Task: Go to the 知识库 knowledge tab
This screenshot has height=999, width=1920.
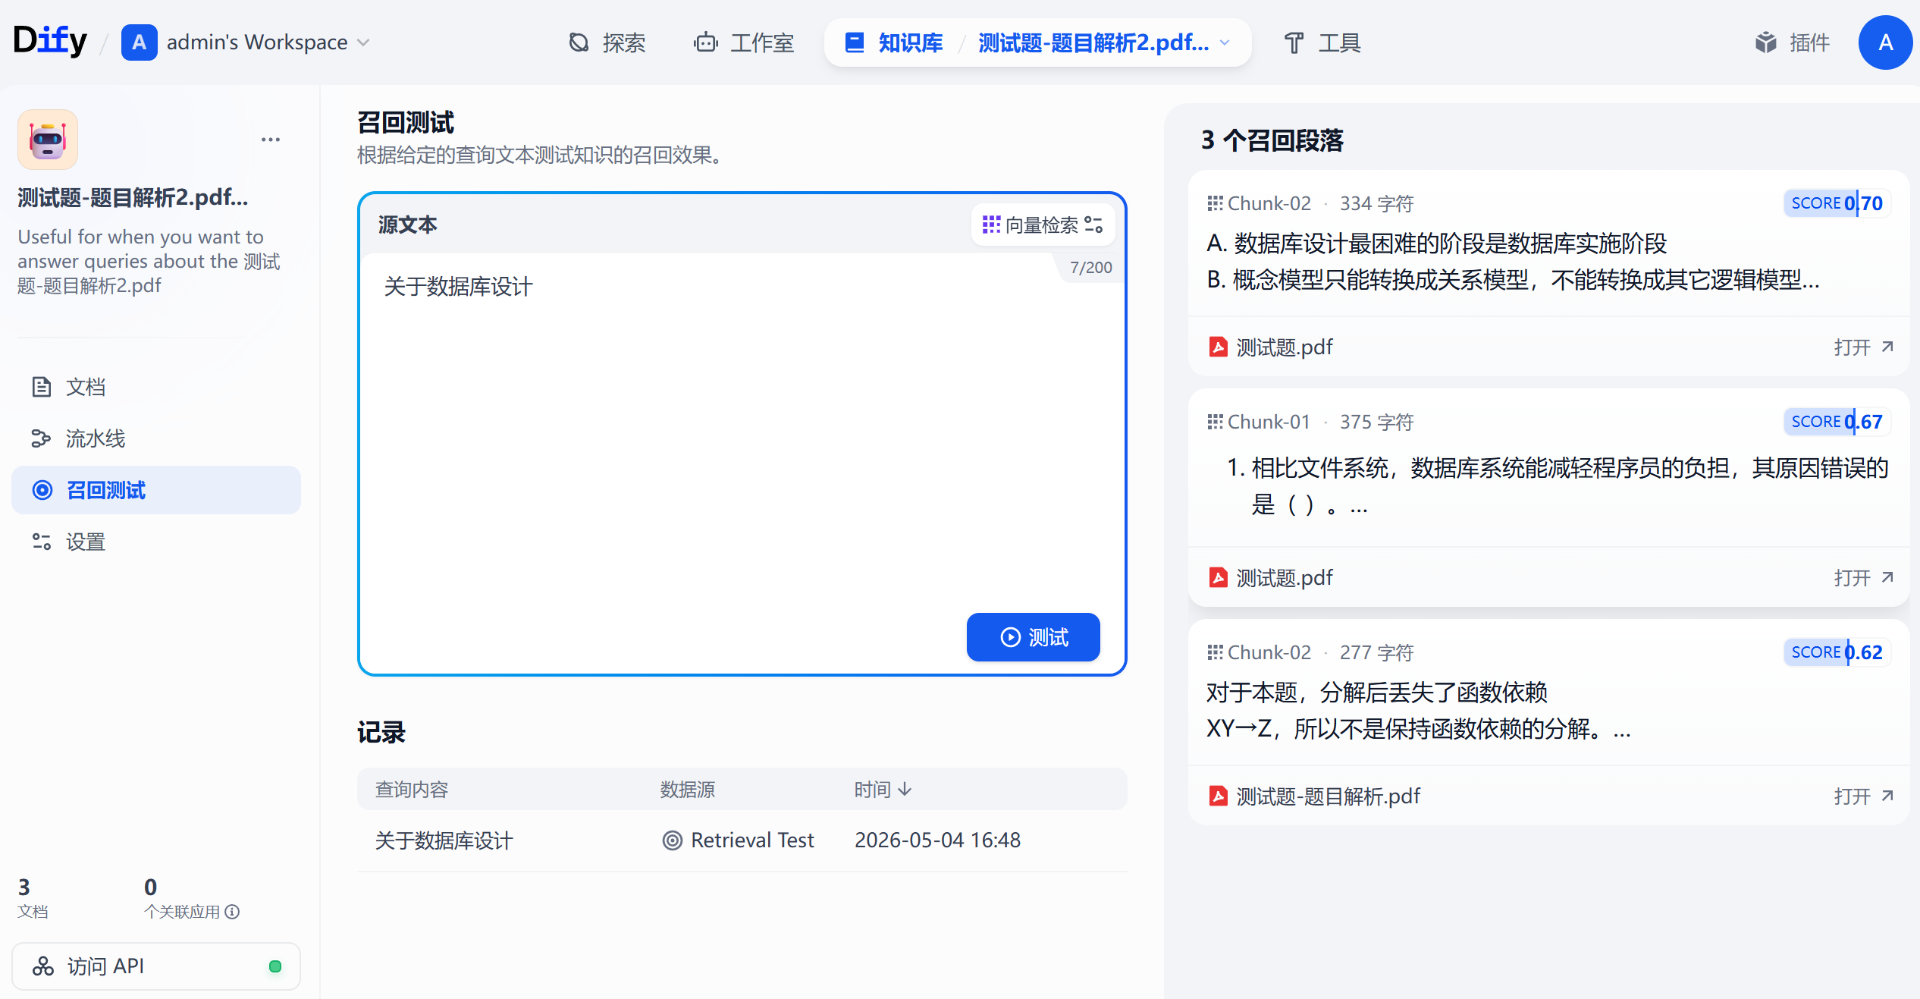Action: pos(895,43)
